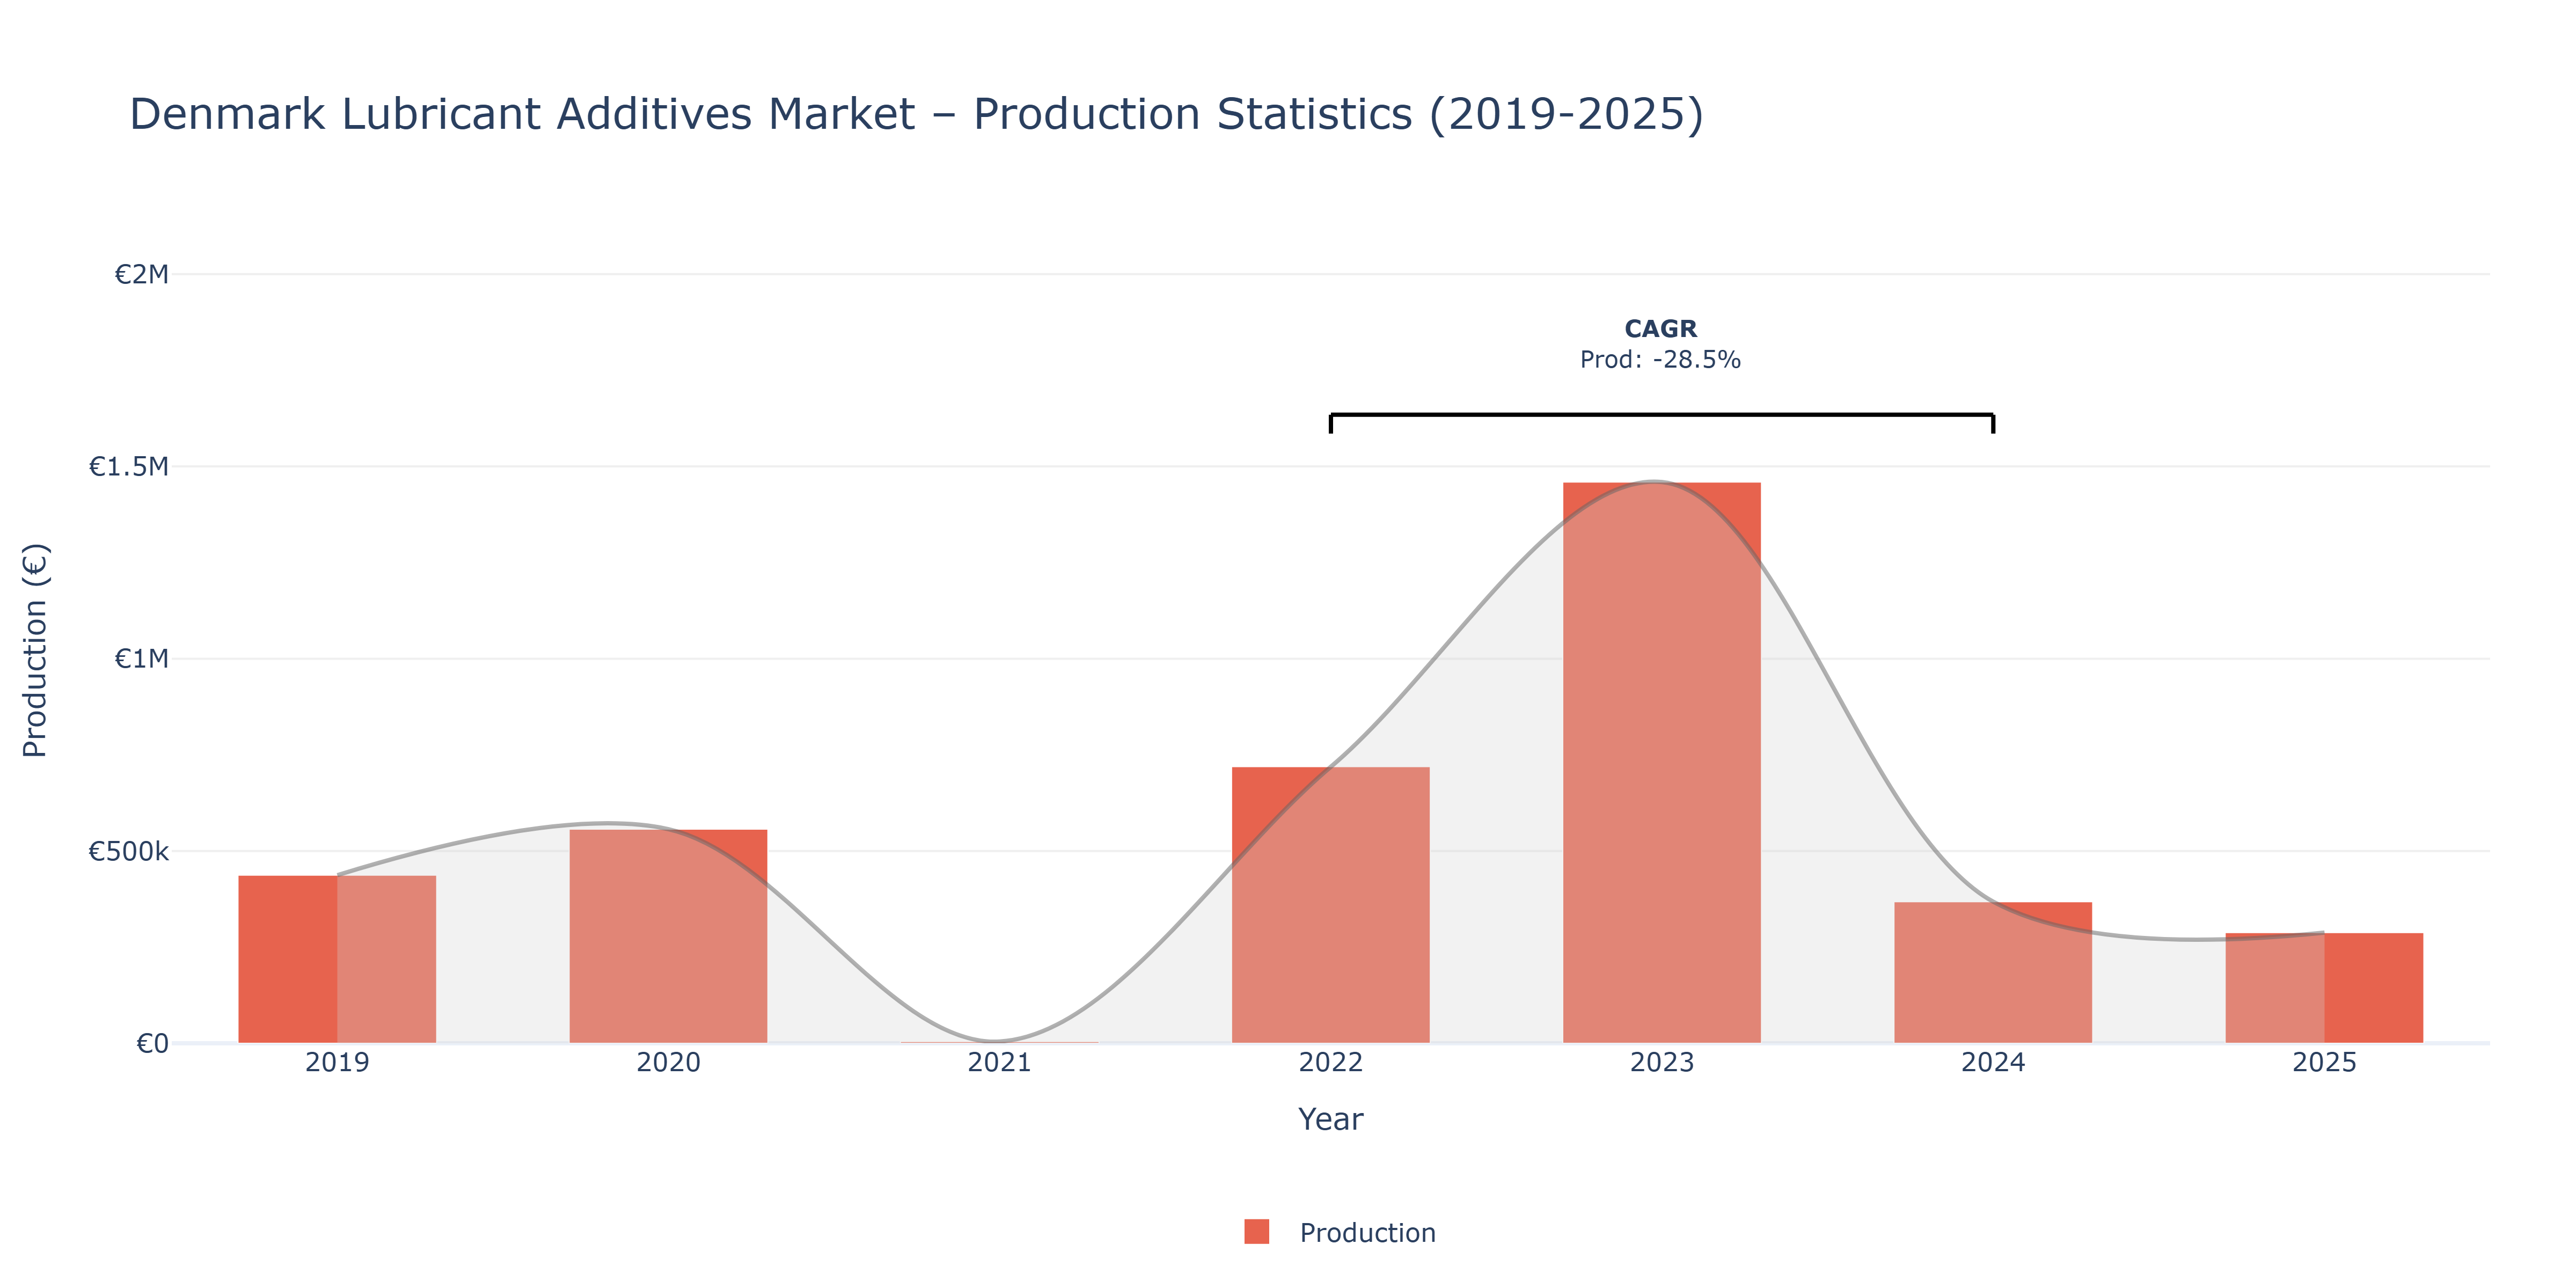
Task: Click the 2021 x-axis label
Action: click(999, 1062)
